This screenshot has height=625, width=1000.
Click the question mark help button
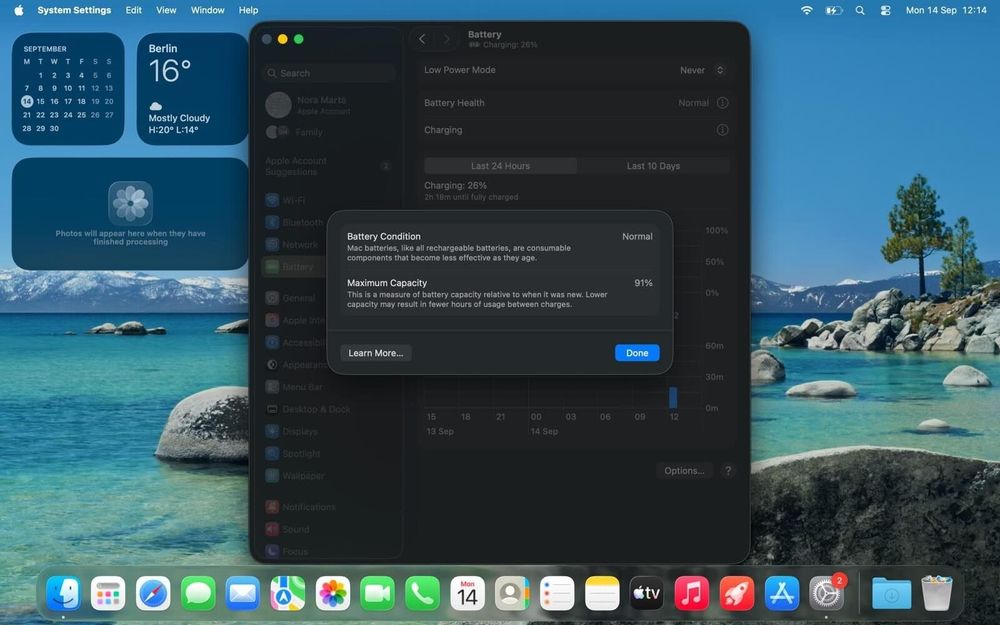click(728, 471)
